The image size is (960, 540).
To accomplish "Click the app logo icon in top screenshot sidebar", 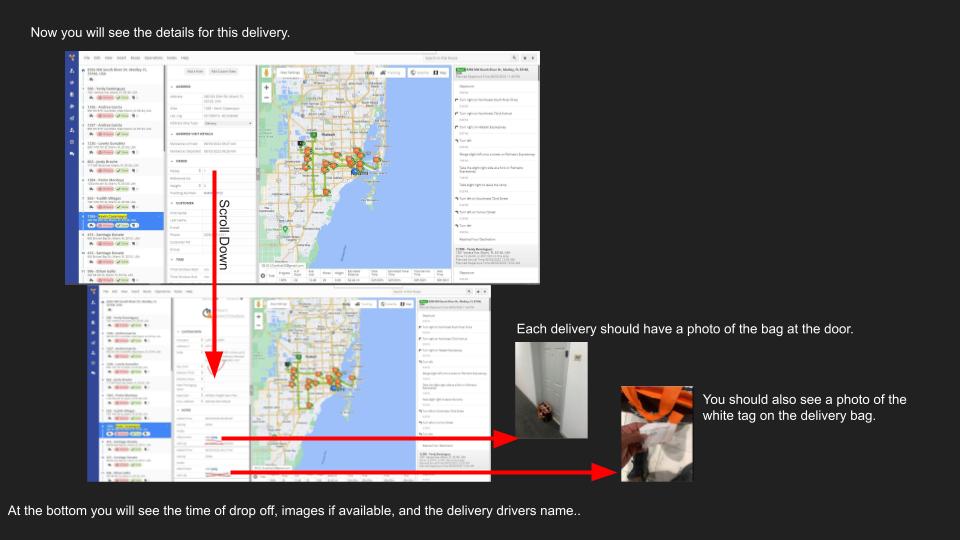I will point(72,58).
